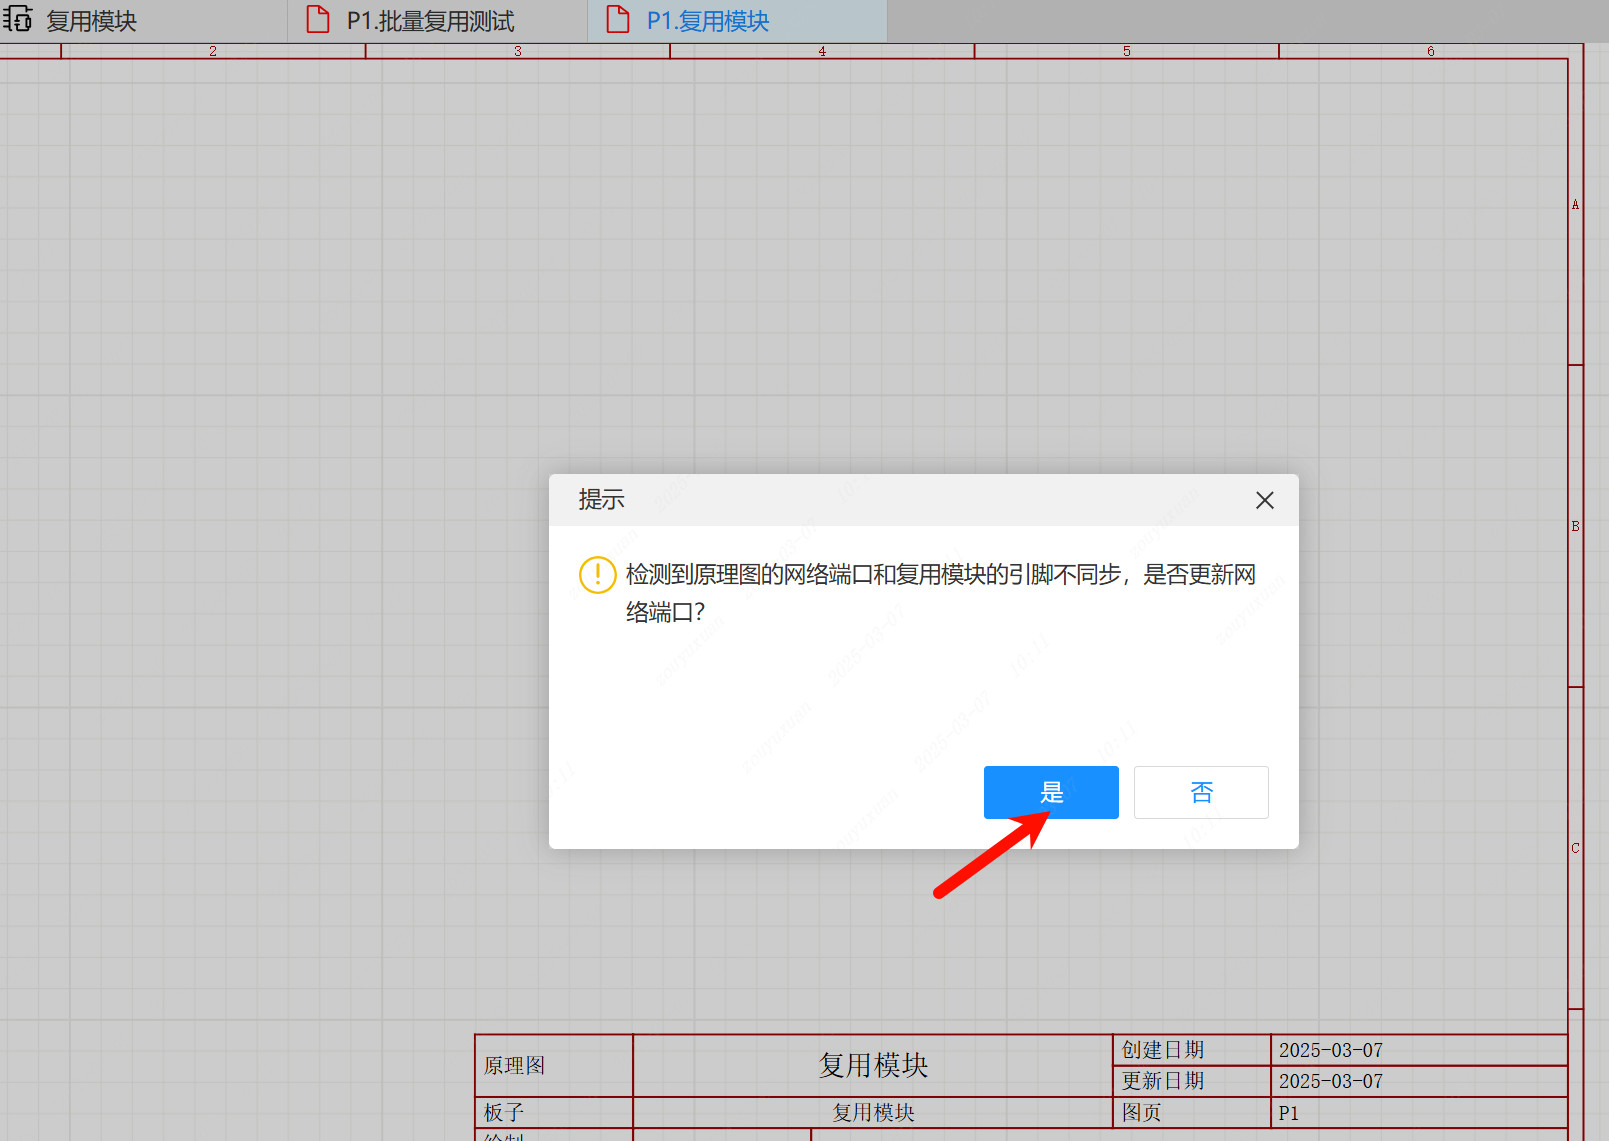Close the 提示 dialog with the X

pos(1264,500)
